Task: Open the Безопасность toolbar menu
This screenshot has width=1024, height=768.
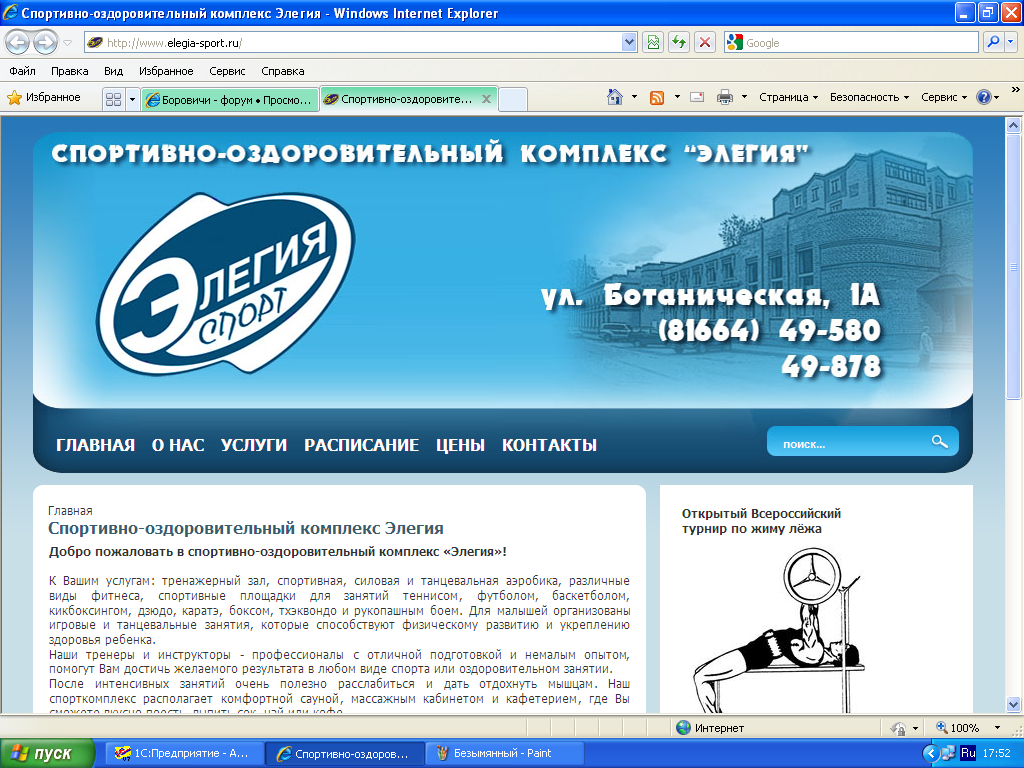Action: pos(869,97)
